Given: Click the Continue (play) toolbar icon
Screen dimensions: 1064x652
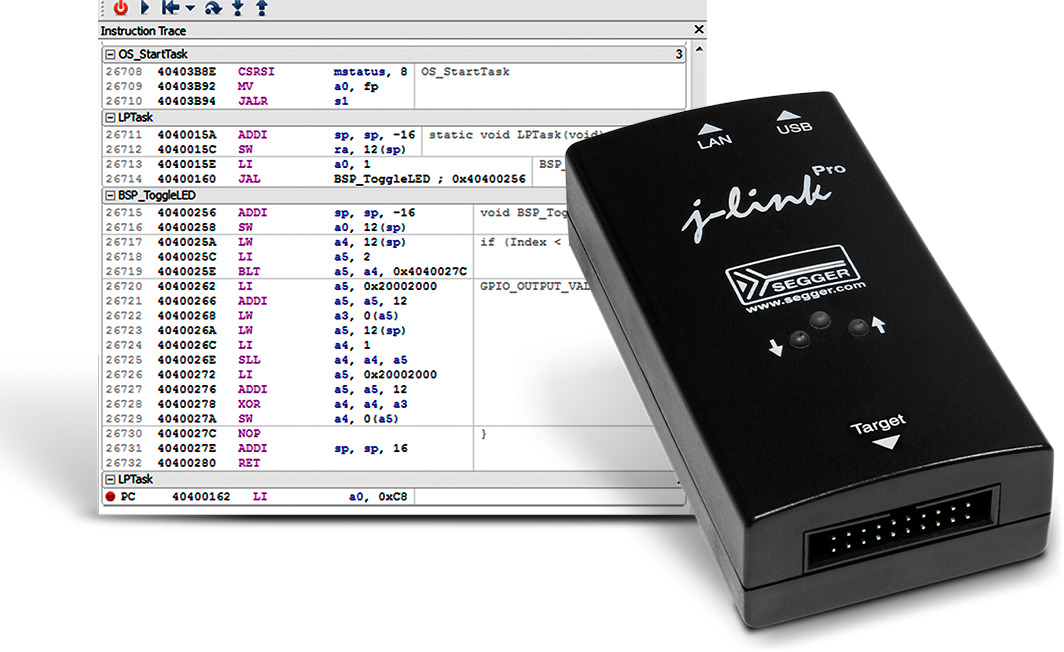Looking at the screenshot, I should 145,7.
